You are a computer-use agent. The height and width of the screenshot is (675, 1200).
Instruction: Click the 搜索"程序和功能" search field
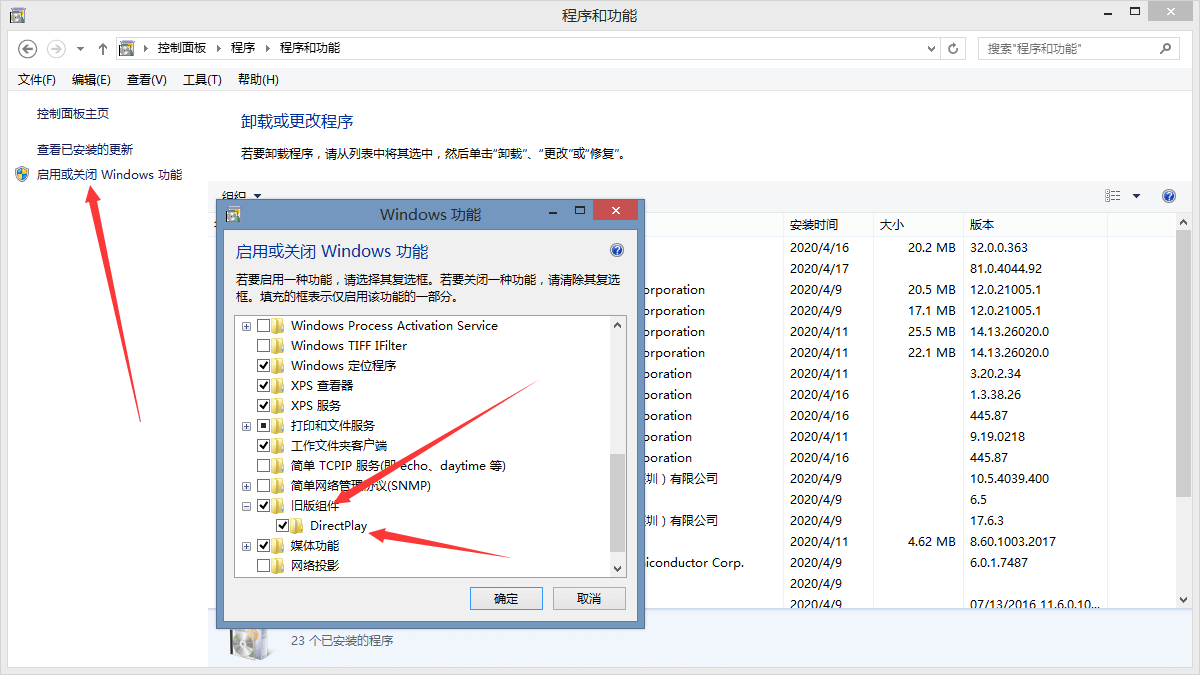[x=1065, y=48]
